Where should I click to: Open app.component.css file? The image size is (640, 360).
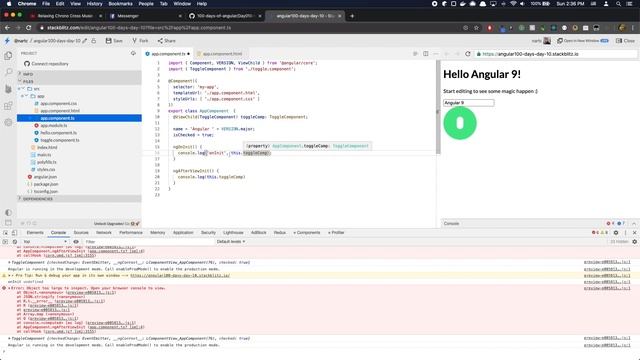point(58,103)
